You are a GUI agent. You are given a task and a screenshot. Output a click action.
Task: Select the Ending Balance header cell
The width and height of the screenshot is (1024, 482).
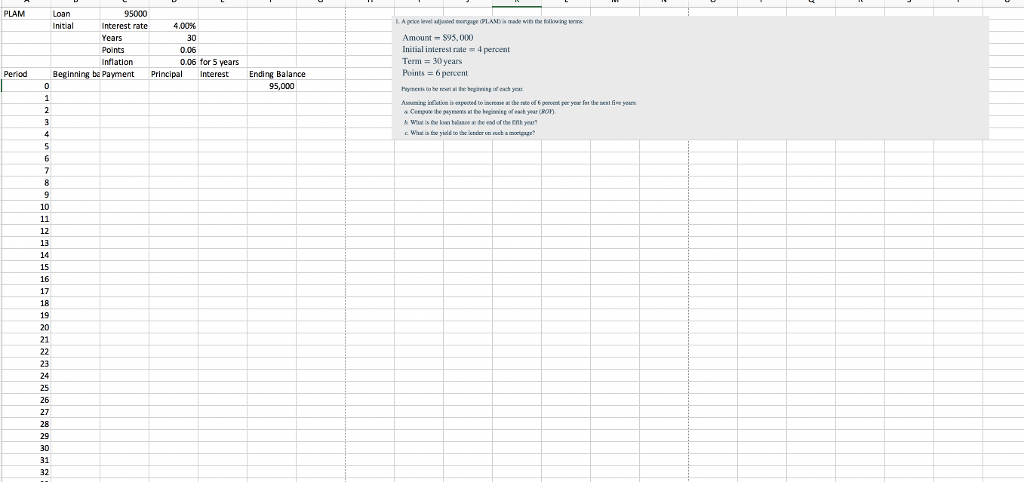click(272, 74)
